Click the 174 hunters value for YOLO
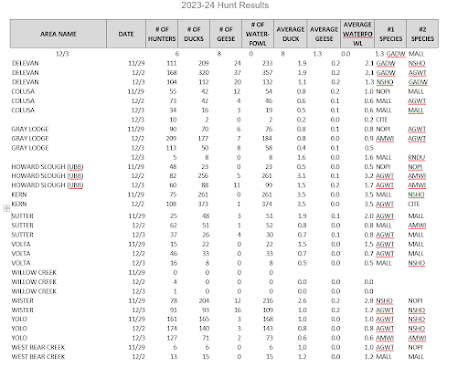Image resolution: width=468 pixels, height=368 pixels. [x=172, y=328]
